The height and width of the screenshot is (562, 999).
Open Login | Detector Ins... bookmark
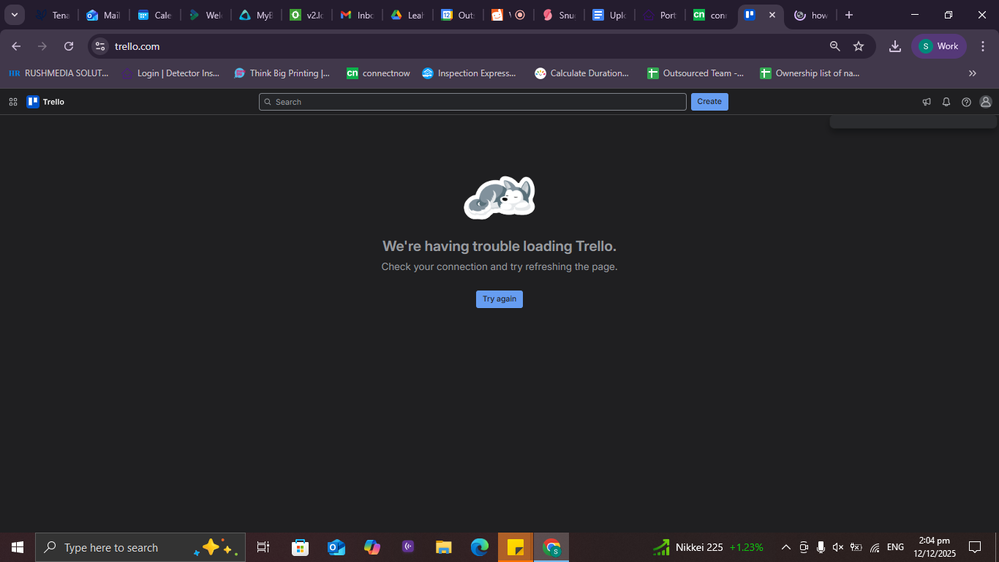[171, 73]
